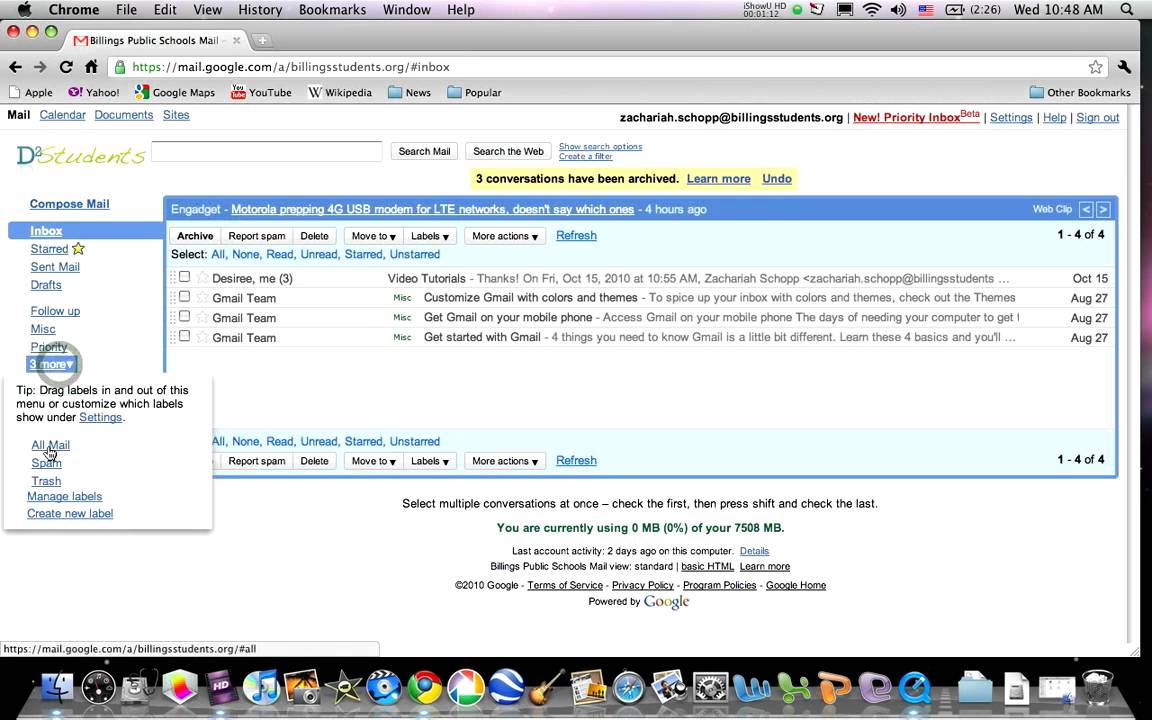Tick checkbox for Get started with Gmail email

coord(184,336)
